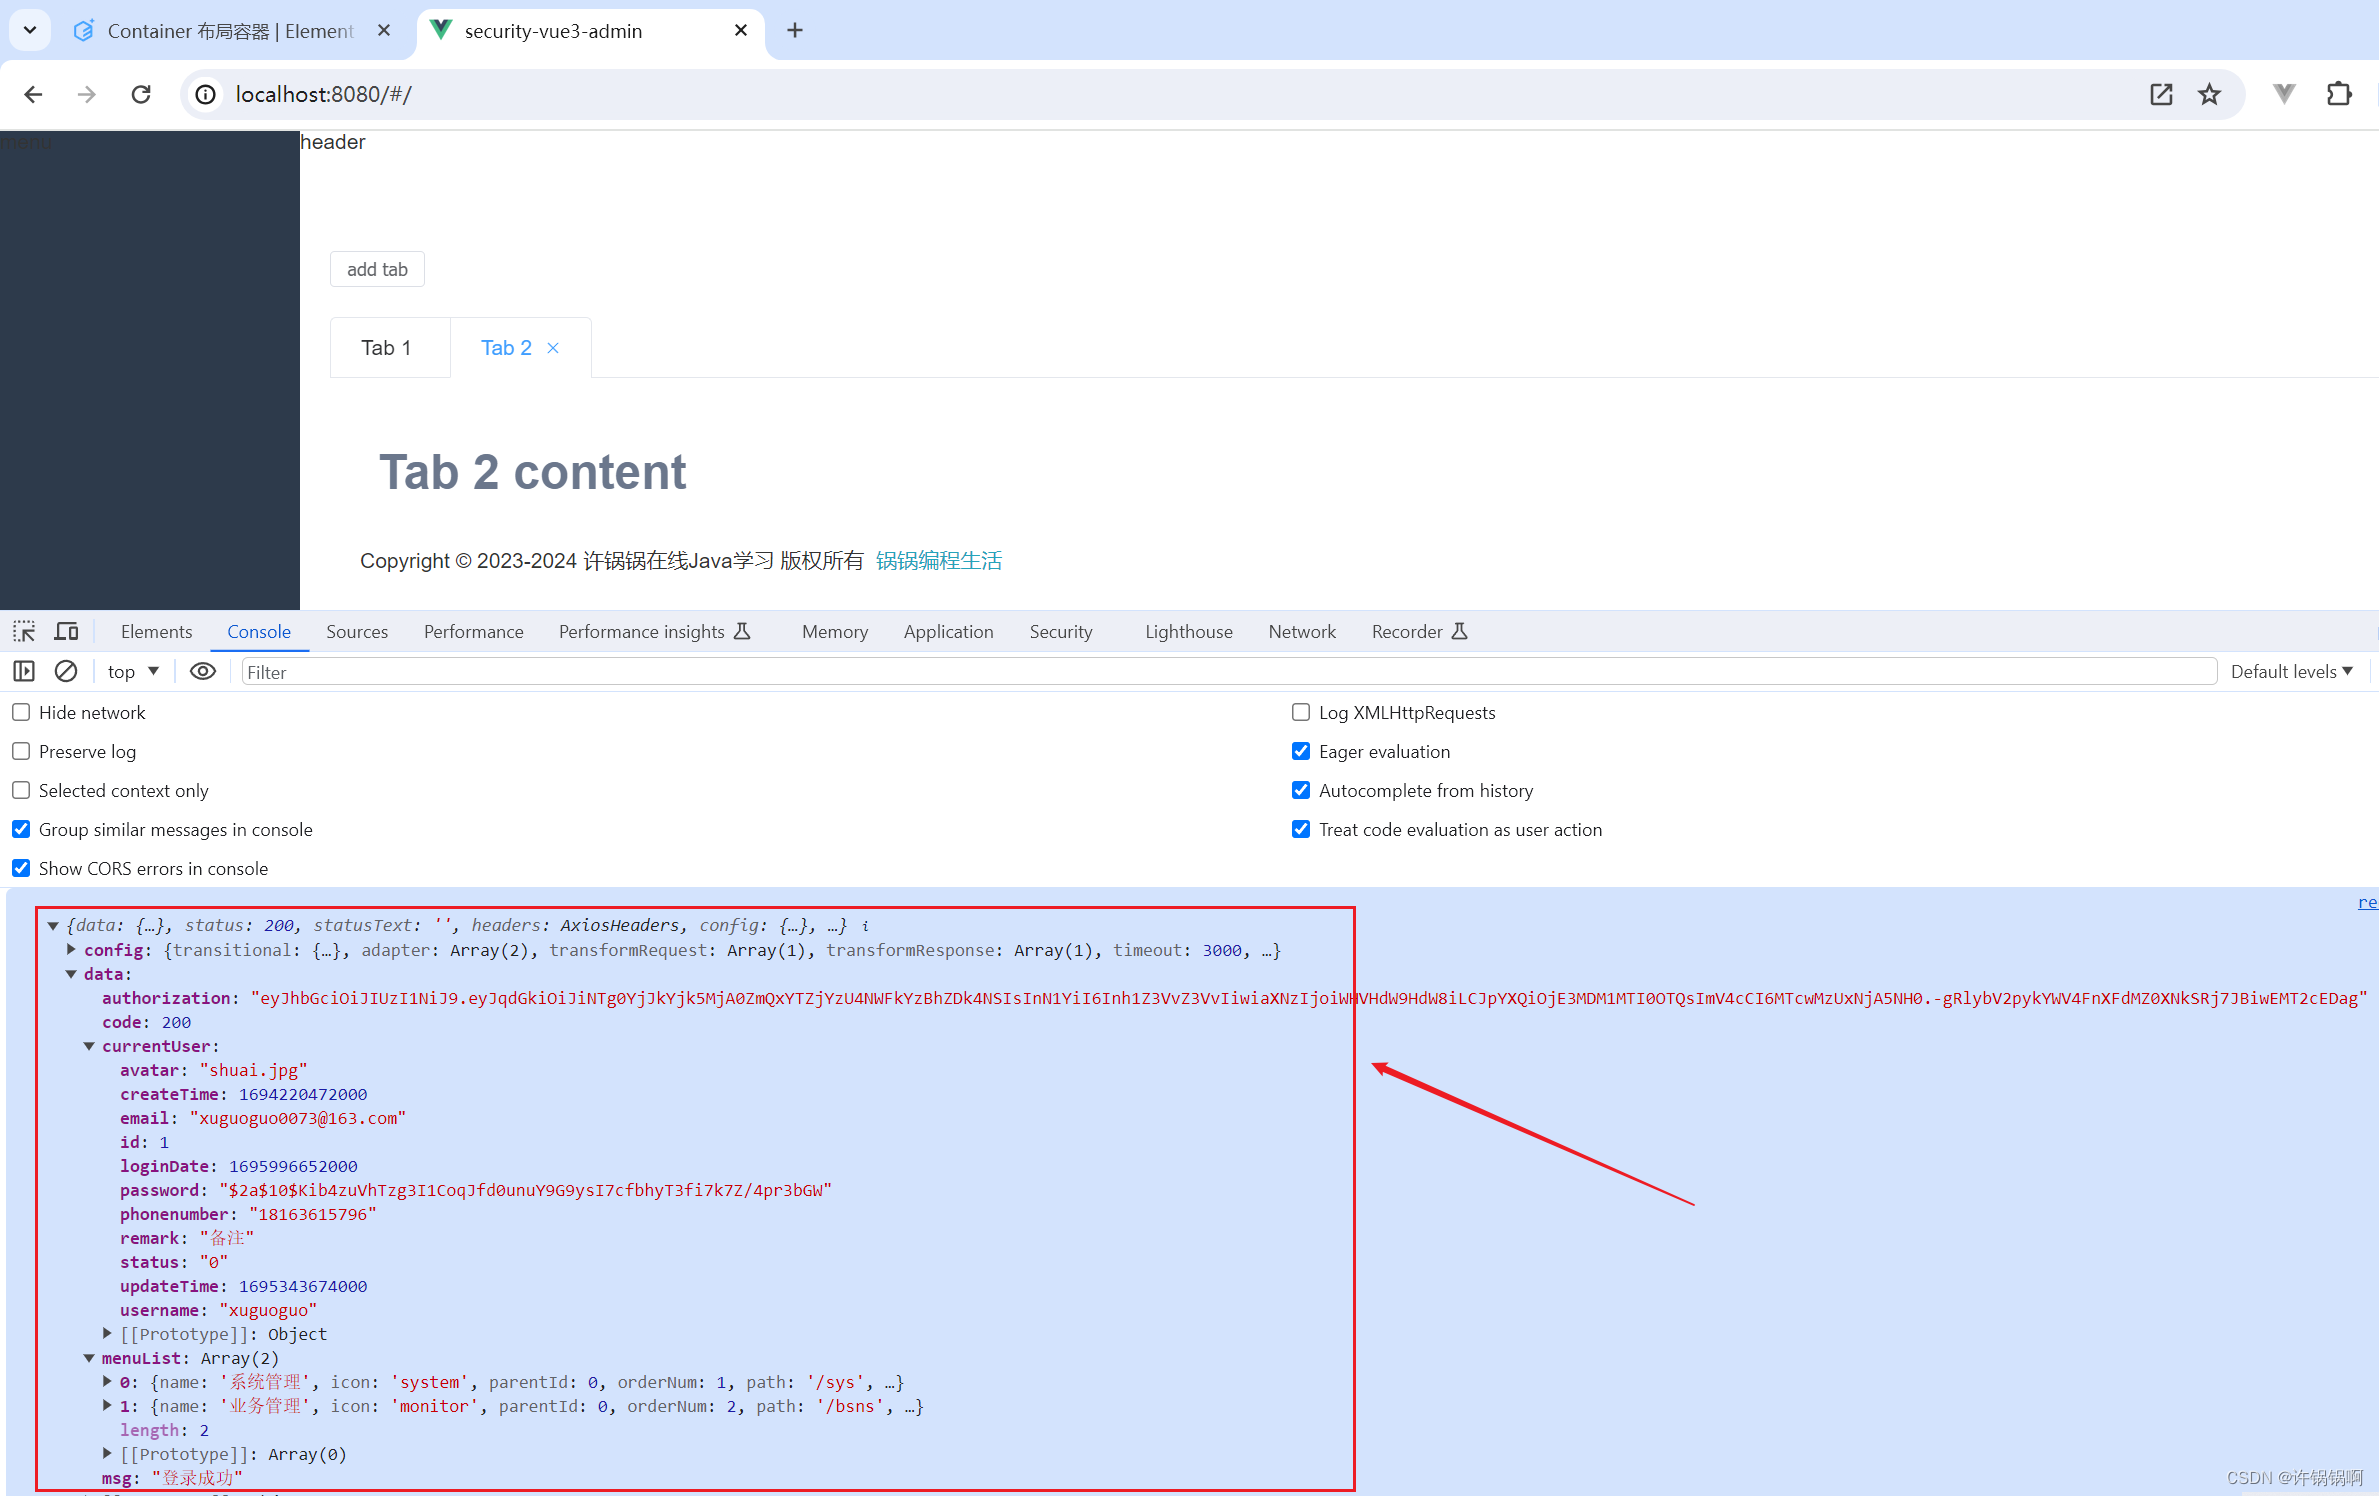Show console sidebar icon
The image size is (2379, 1496).
pyautogui.click(x=24, y=671)
